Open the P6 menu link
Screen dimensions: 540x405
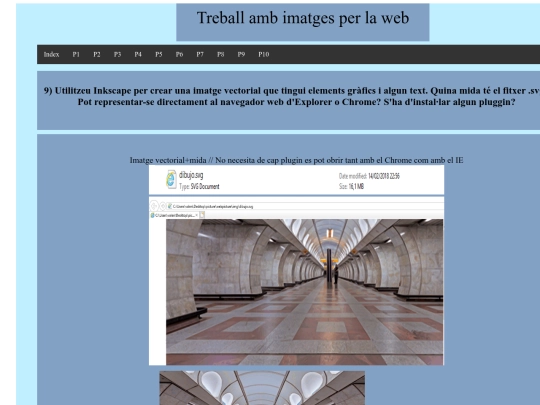point(179,54)
